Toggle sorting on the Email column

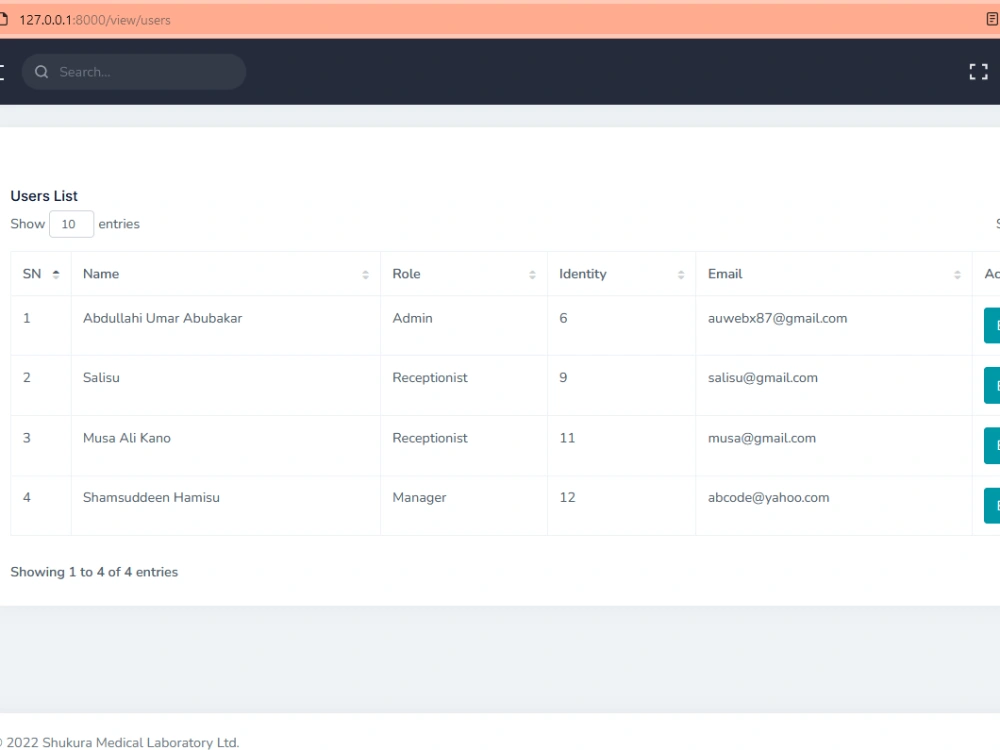956,273
